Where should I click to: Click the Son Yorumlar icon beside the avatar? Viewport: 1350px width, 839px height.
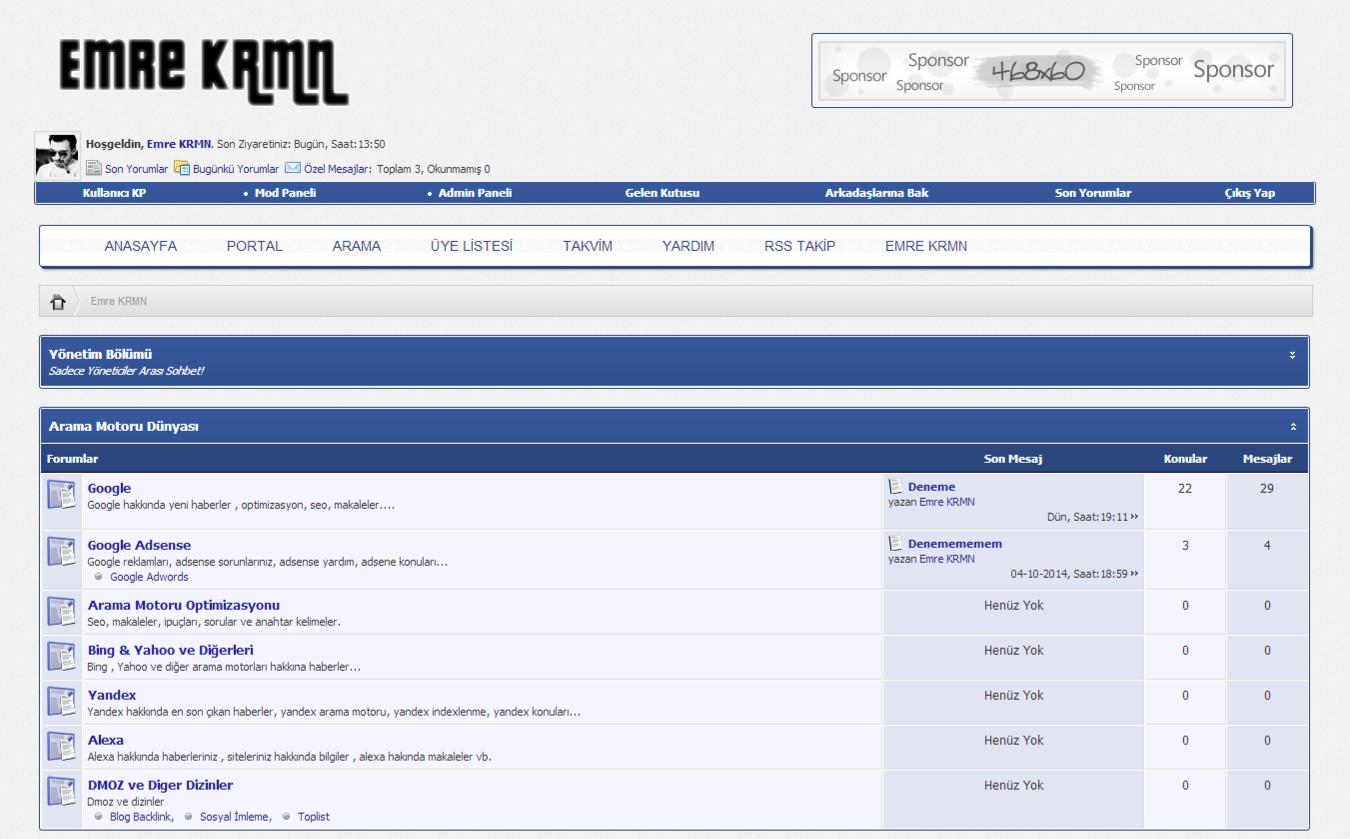(x=94, y=169)
